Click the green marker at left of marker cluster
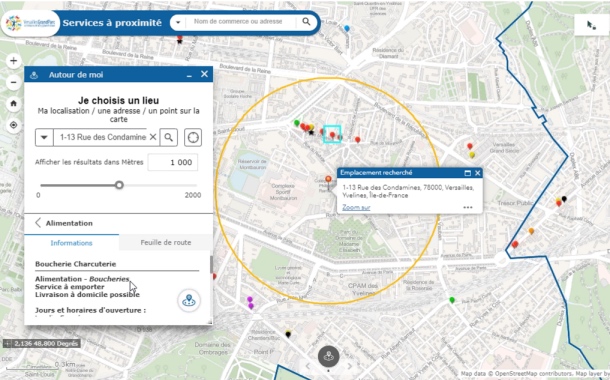 tap(297, 123)
